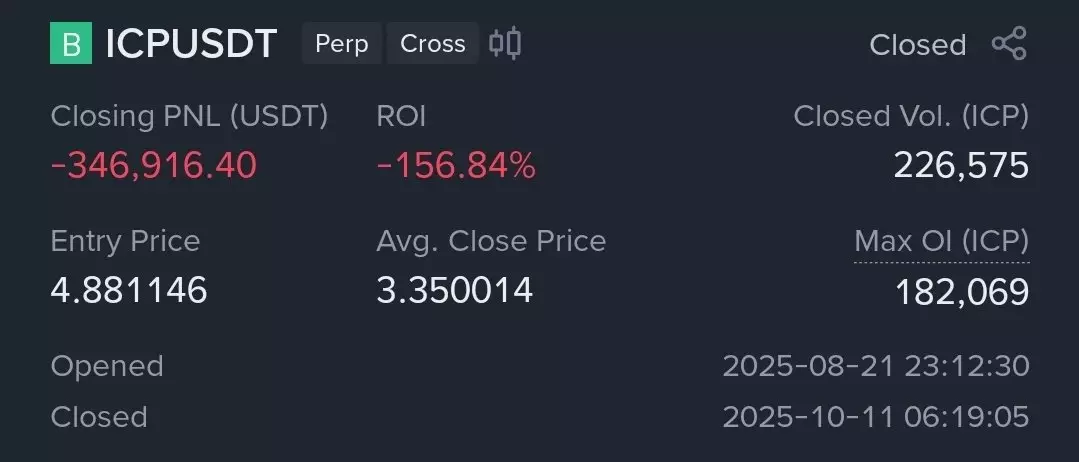The image size is (1079, 462).
Task: Click the green B buy-side icon
Action: click(71, 44)
